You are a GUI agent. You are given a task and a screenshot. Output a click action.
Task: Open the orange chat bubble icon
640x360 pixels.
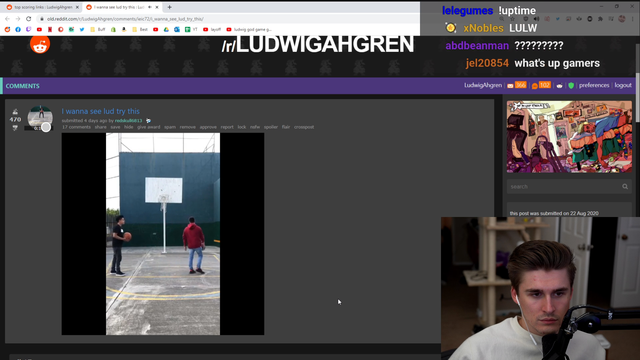535,86
